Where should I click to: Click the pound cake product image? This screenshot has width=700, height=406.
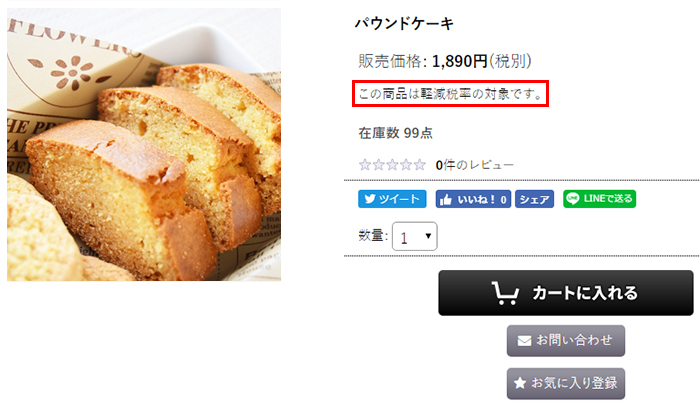pos(144,145)
